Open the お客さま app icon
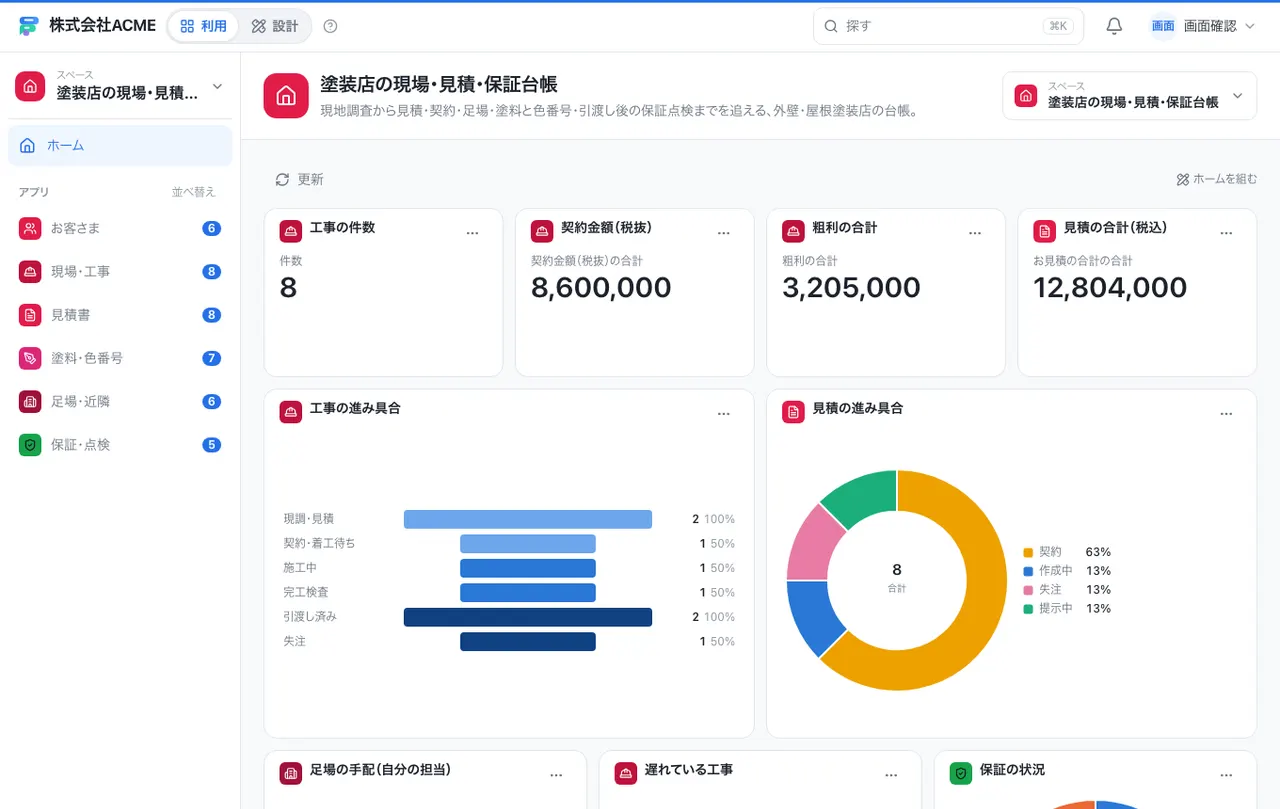The image size is (1280, 809). coord(30,228)
